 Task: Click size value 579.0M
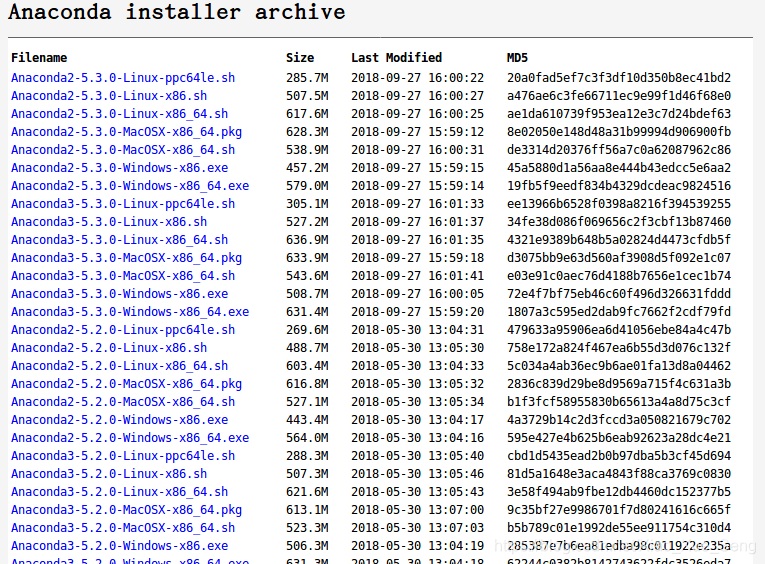pyautogui.click(x=307, y=186)
